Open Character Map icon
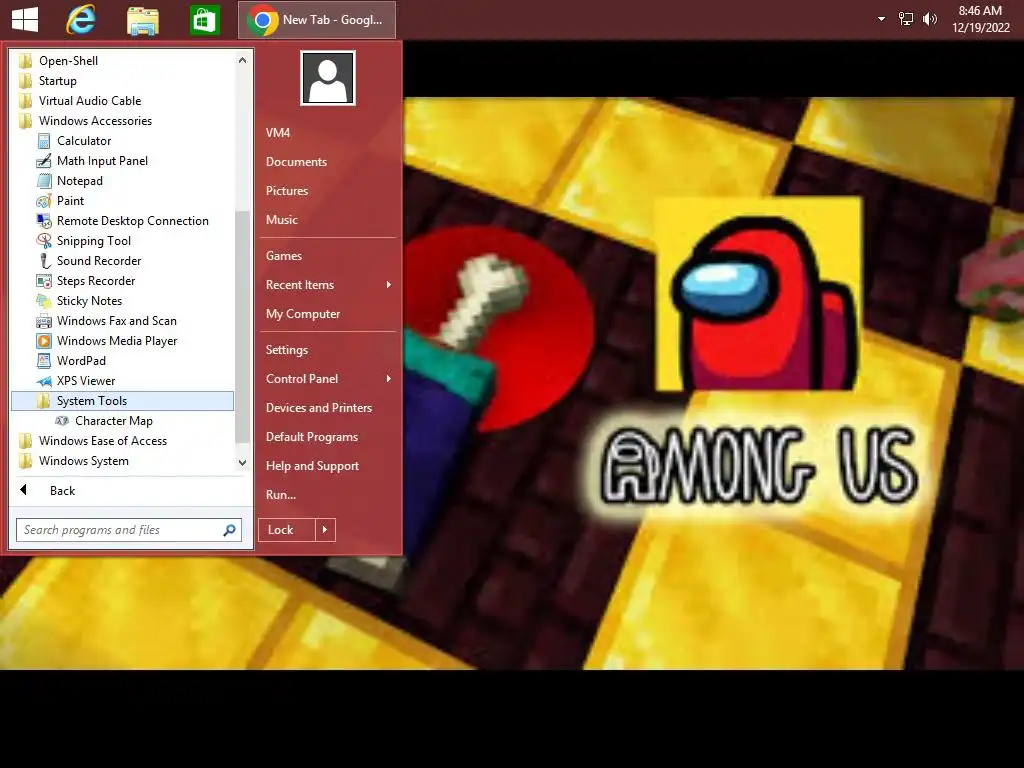This screenshot has width=1024, height=768. click(62, 421)
